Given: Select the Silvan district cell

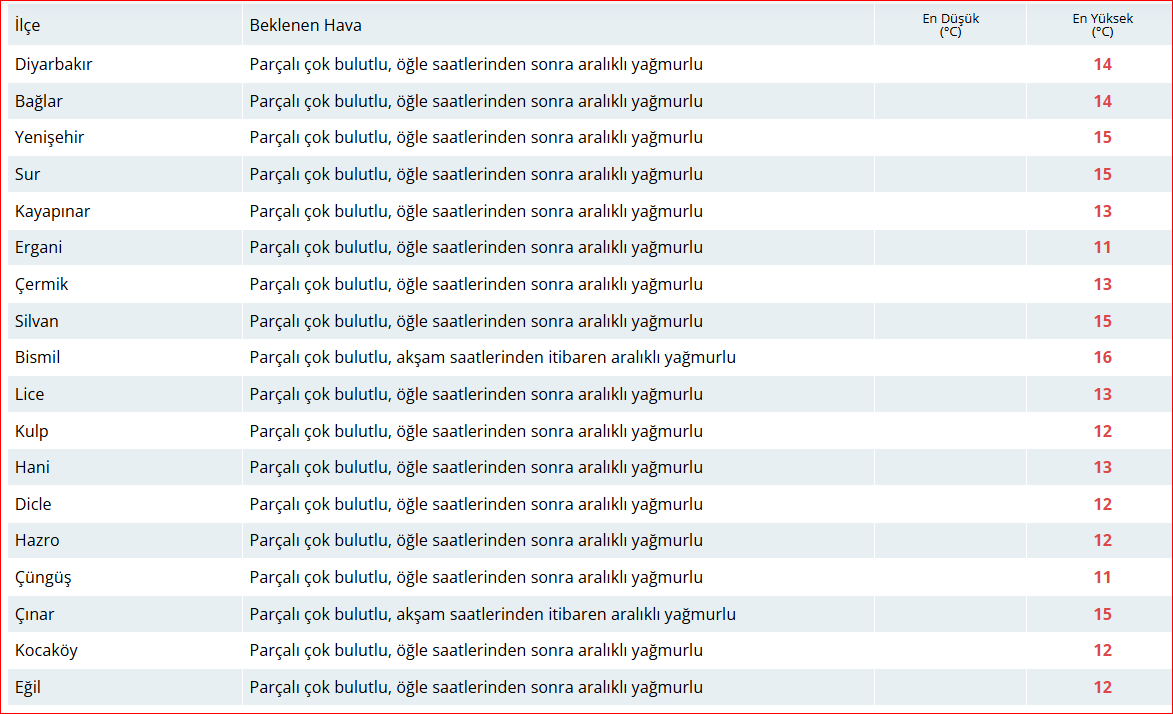Looking at the screenshot, I should coord(37,321).
